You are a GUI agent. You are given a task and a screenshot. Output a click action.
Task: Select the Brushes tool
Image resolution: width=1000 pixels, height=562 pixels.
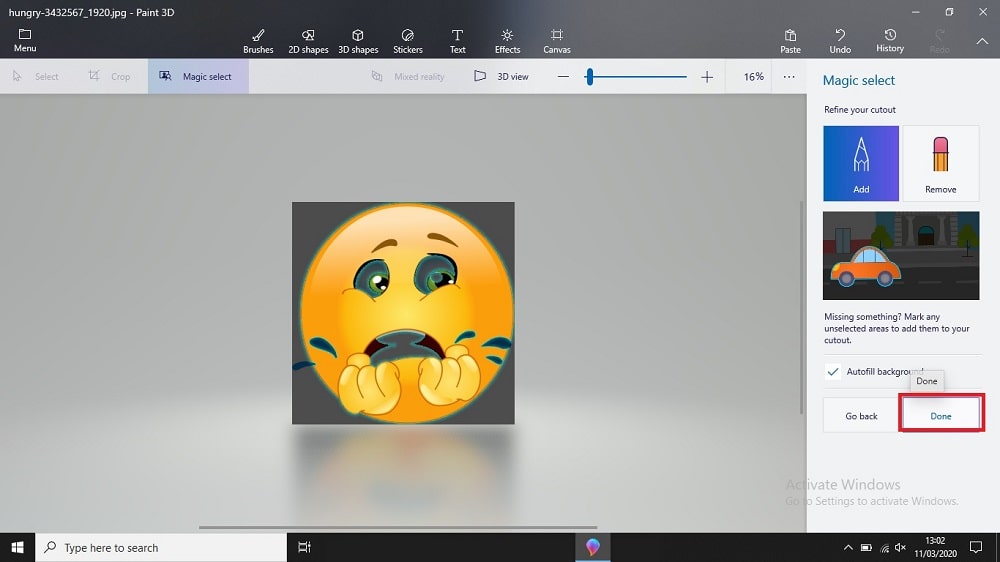click(258, 41)
